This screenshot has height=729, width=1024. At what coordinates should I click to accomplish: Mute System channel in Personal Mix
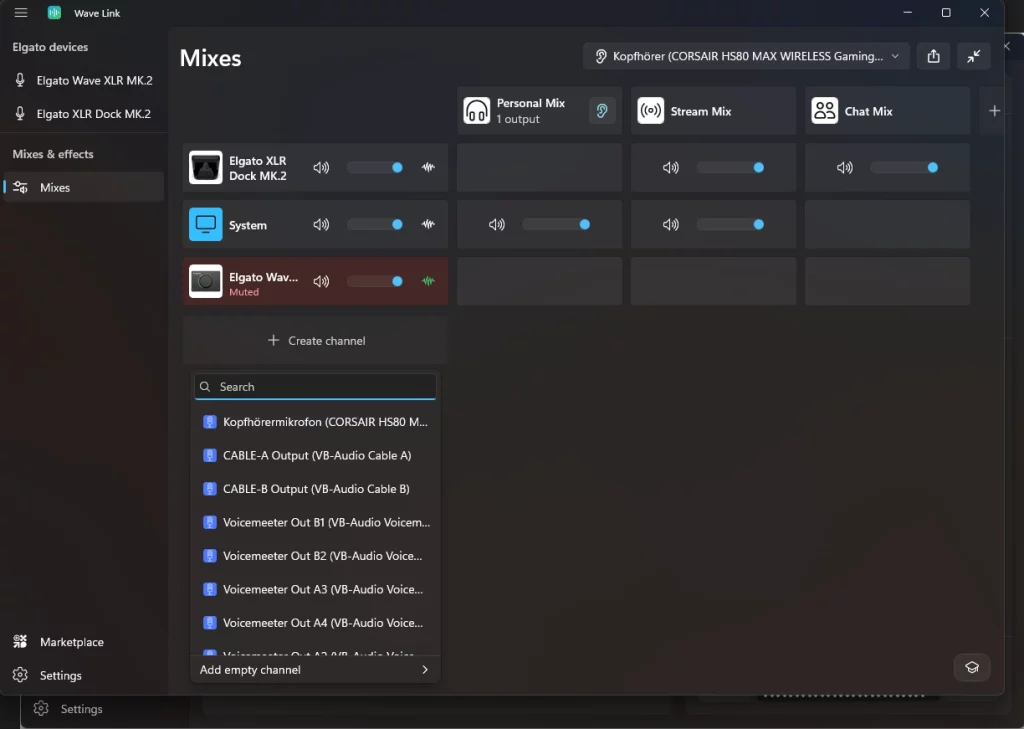coord(496,225)
